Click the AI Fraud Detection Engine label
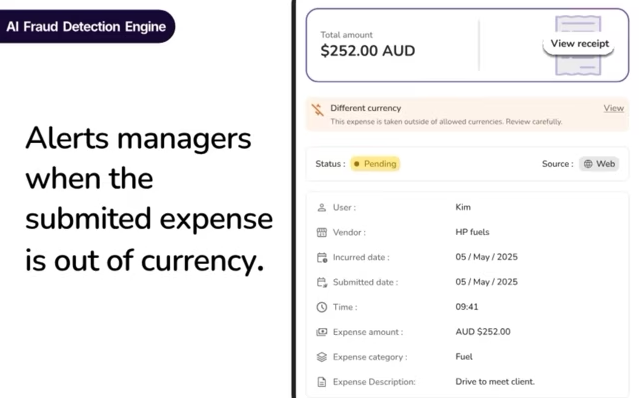Screen dimensions: 639x398 [86, 26]
